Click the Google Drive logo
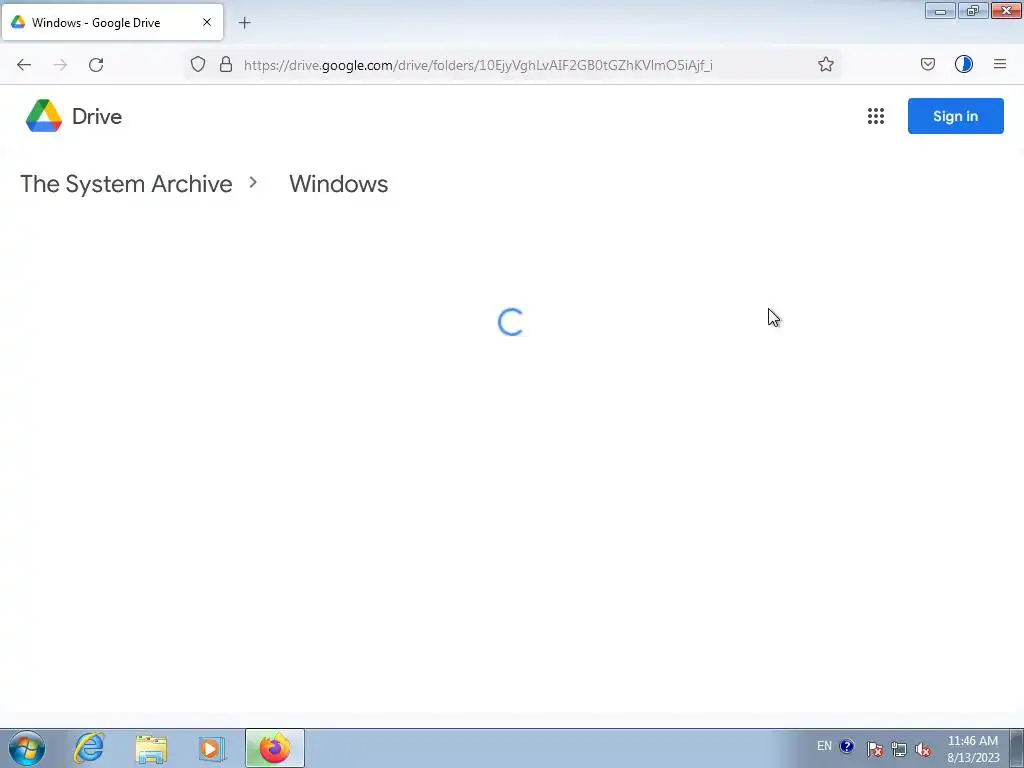 point(44,116)
